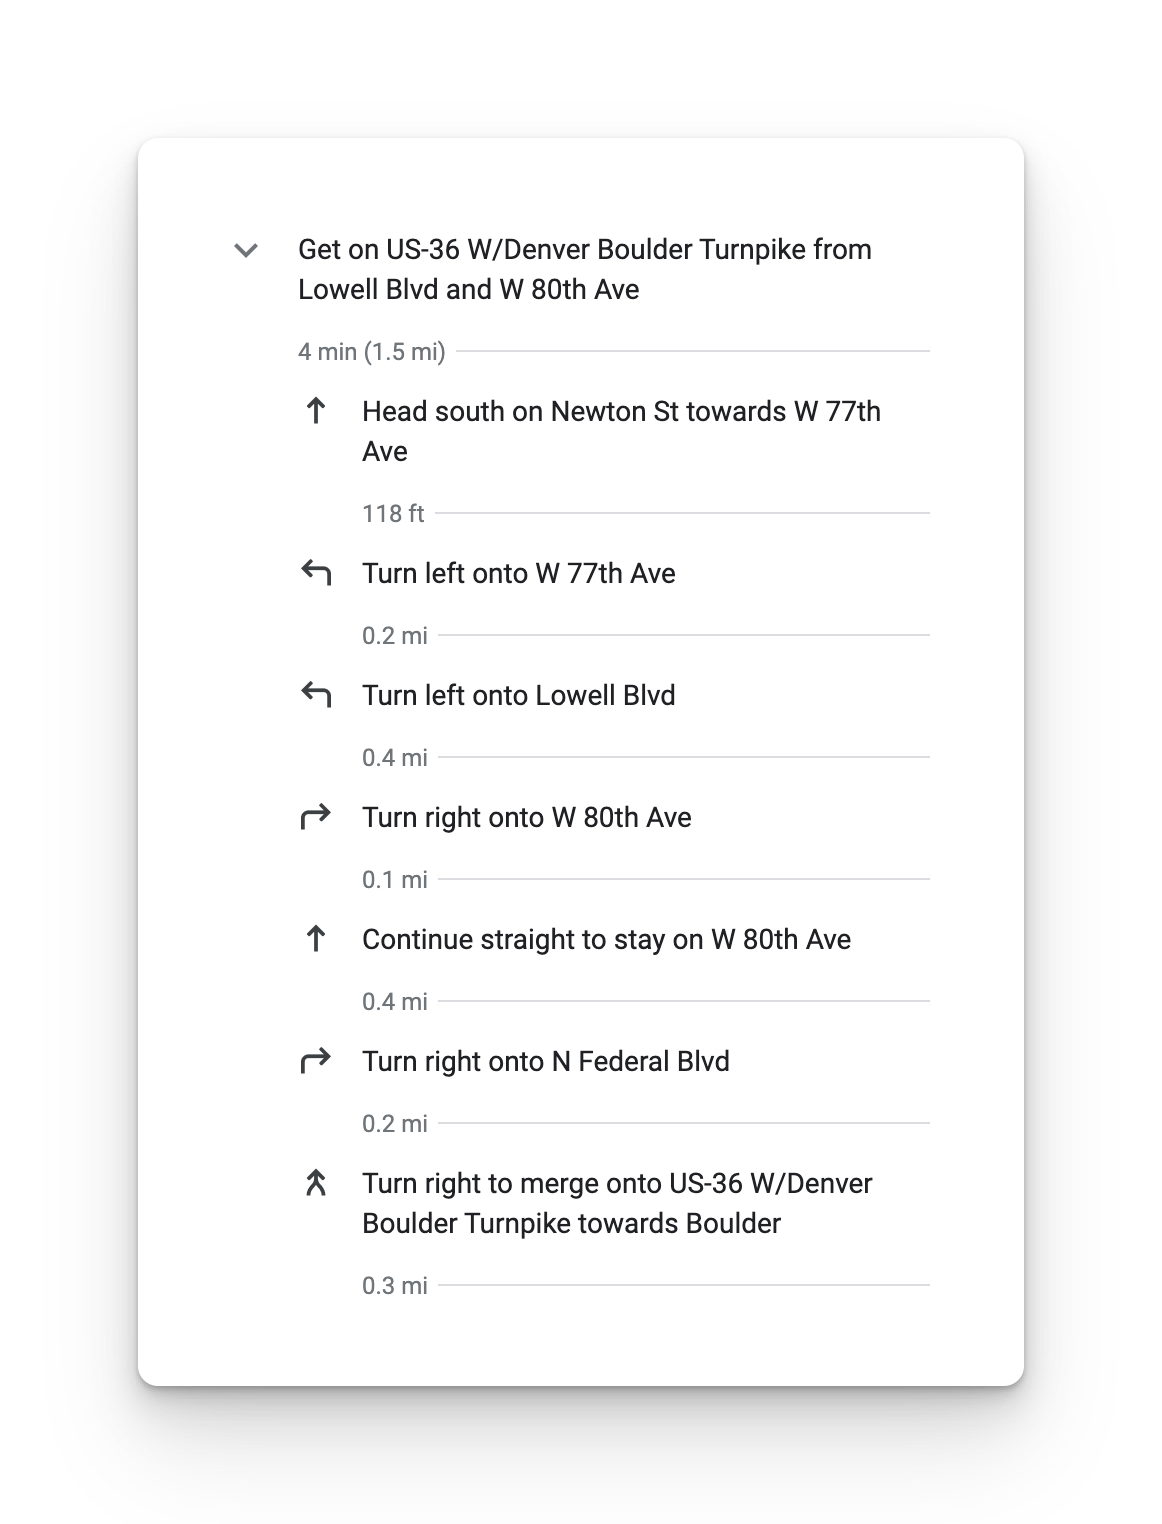Select the 0.4 mi distance below Lowell Blvd step

[x=395, y=758]
